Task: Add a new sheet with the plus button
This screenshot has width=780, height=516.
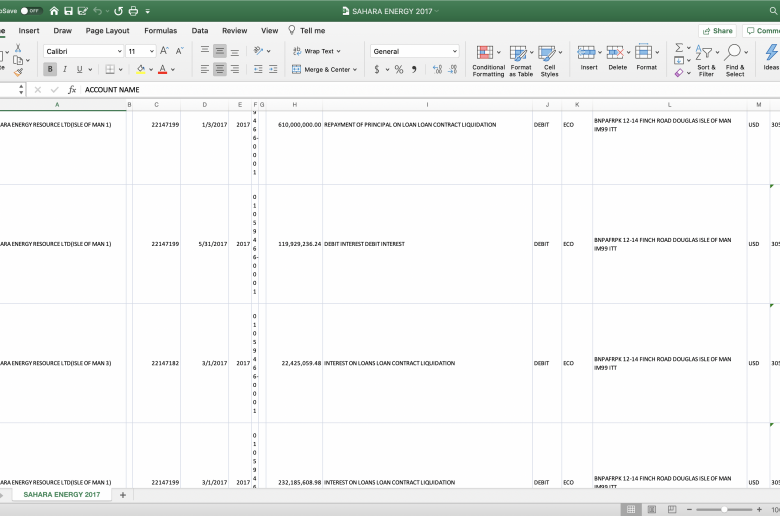Action: click(x=123, y=495)
